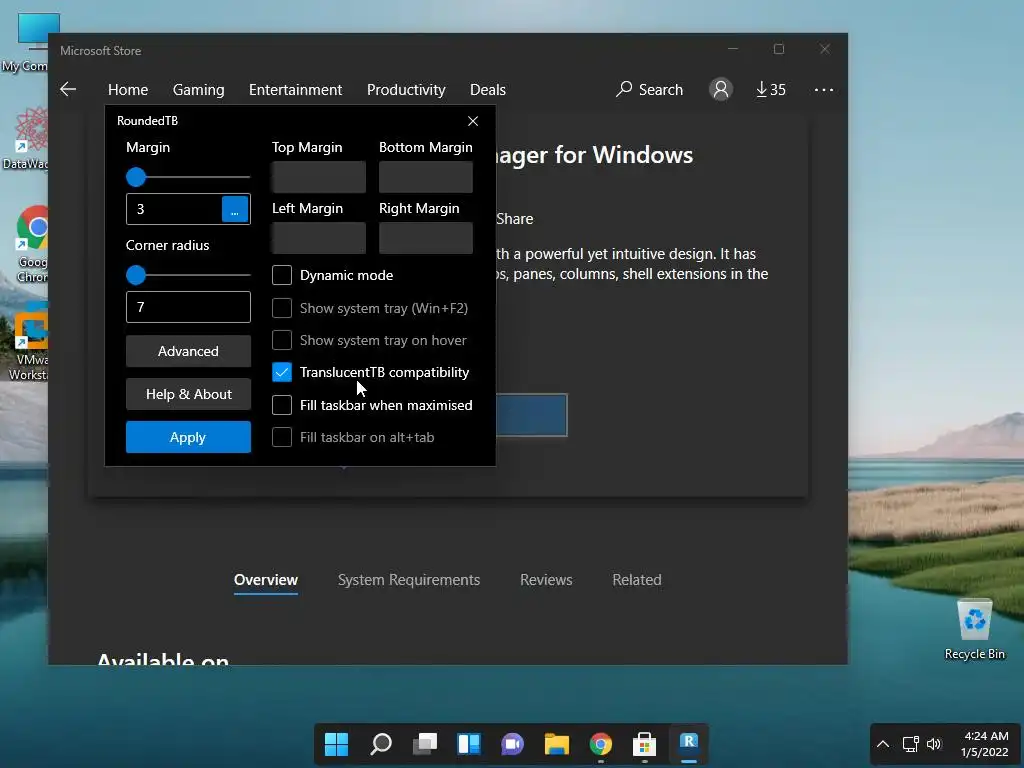Viewport: 1024px width, 768px height.
Task: Select the Recycle Bin desktop icon
Action: [974, 630]
